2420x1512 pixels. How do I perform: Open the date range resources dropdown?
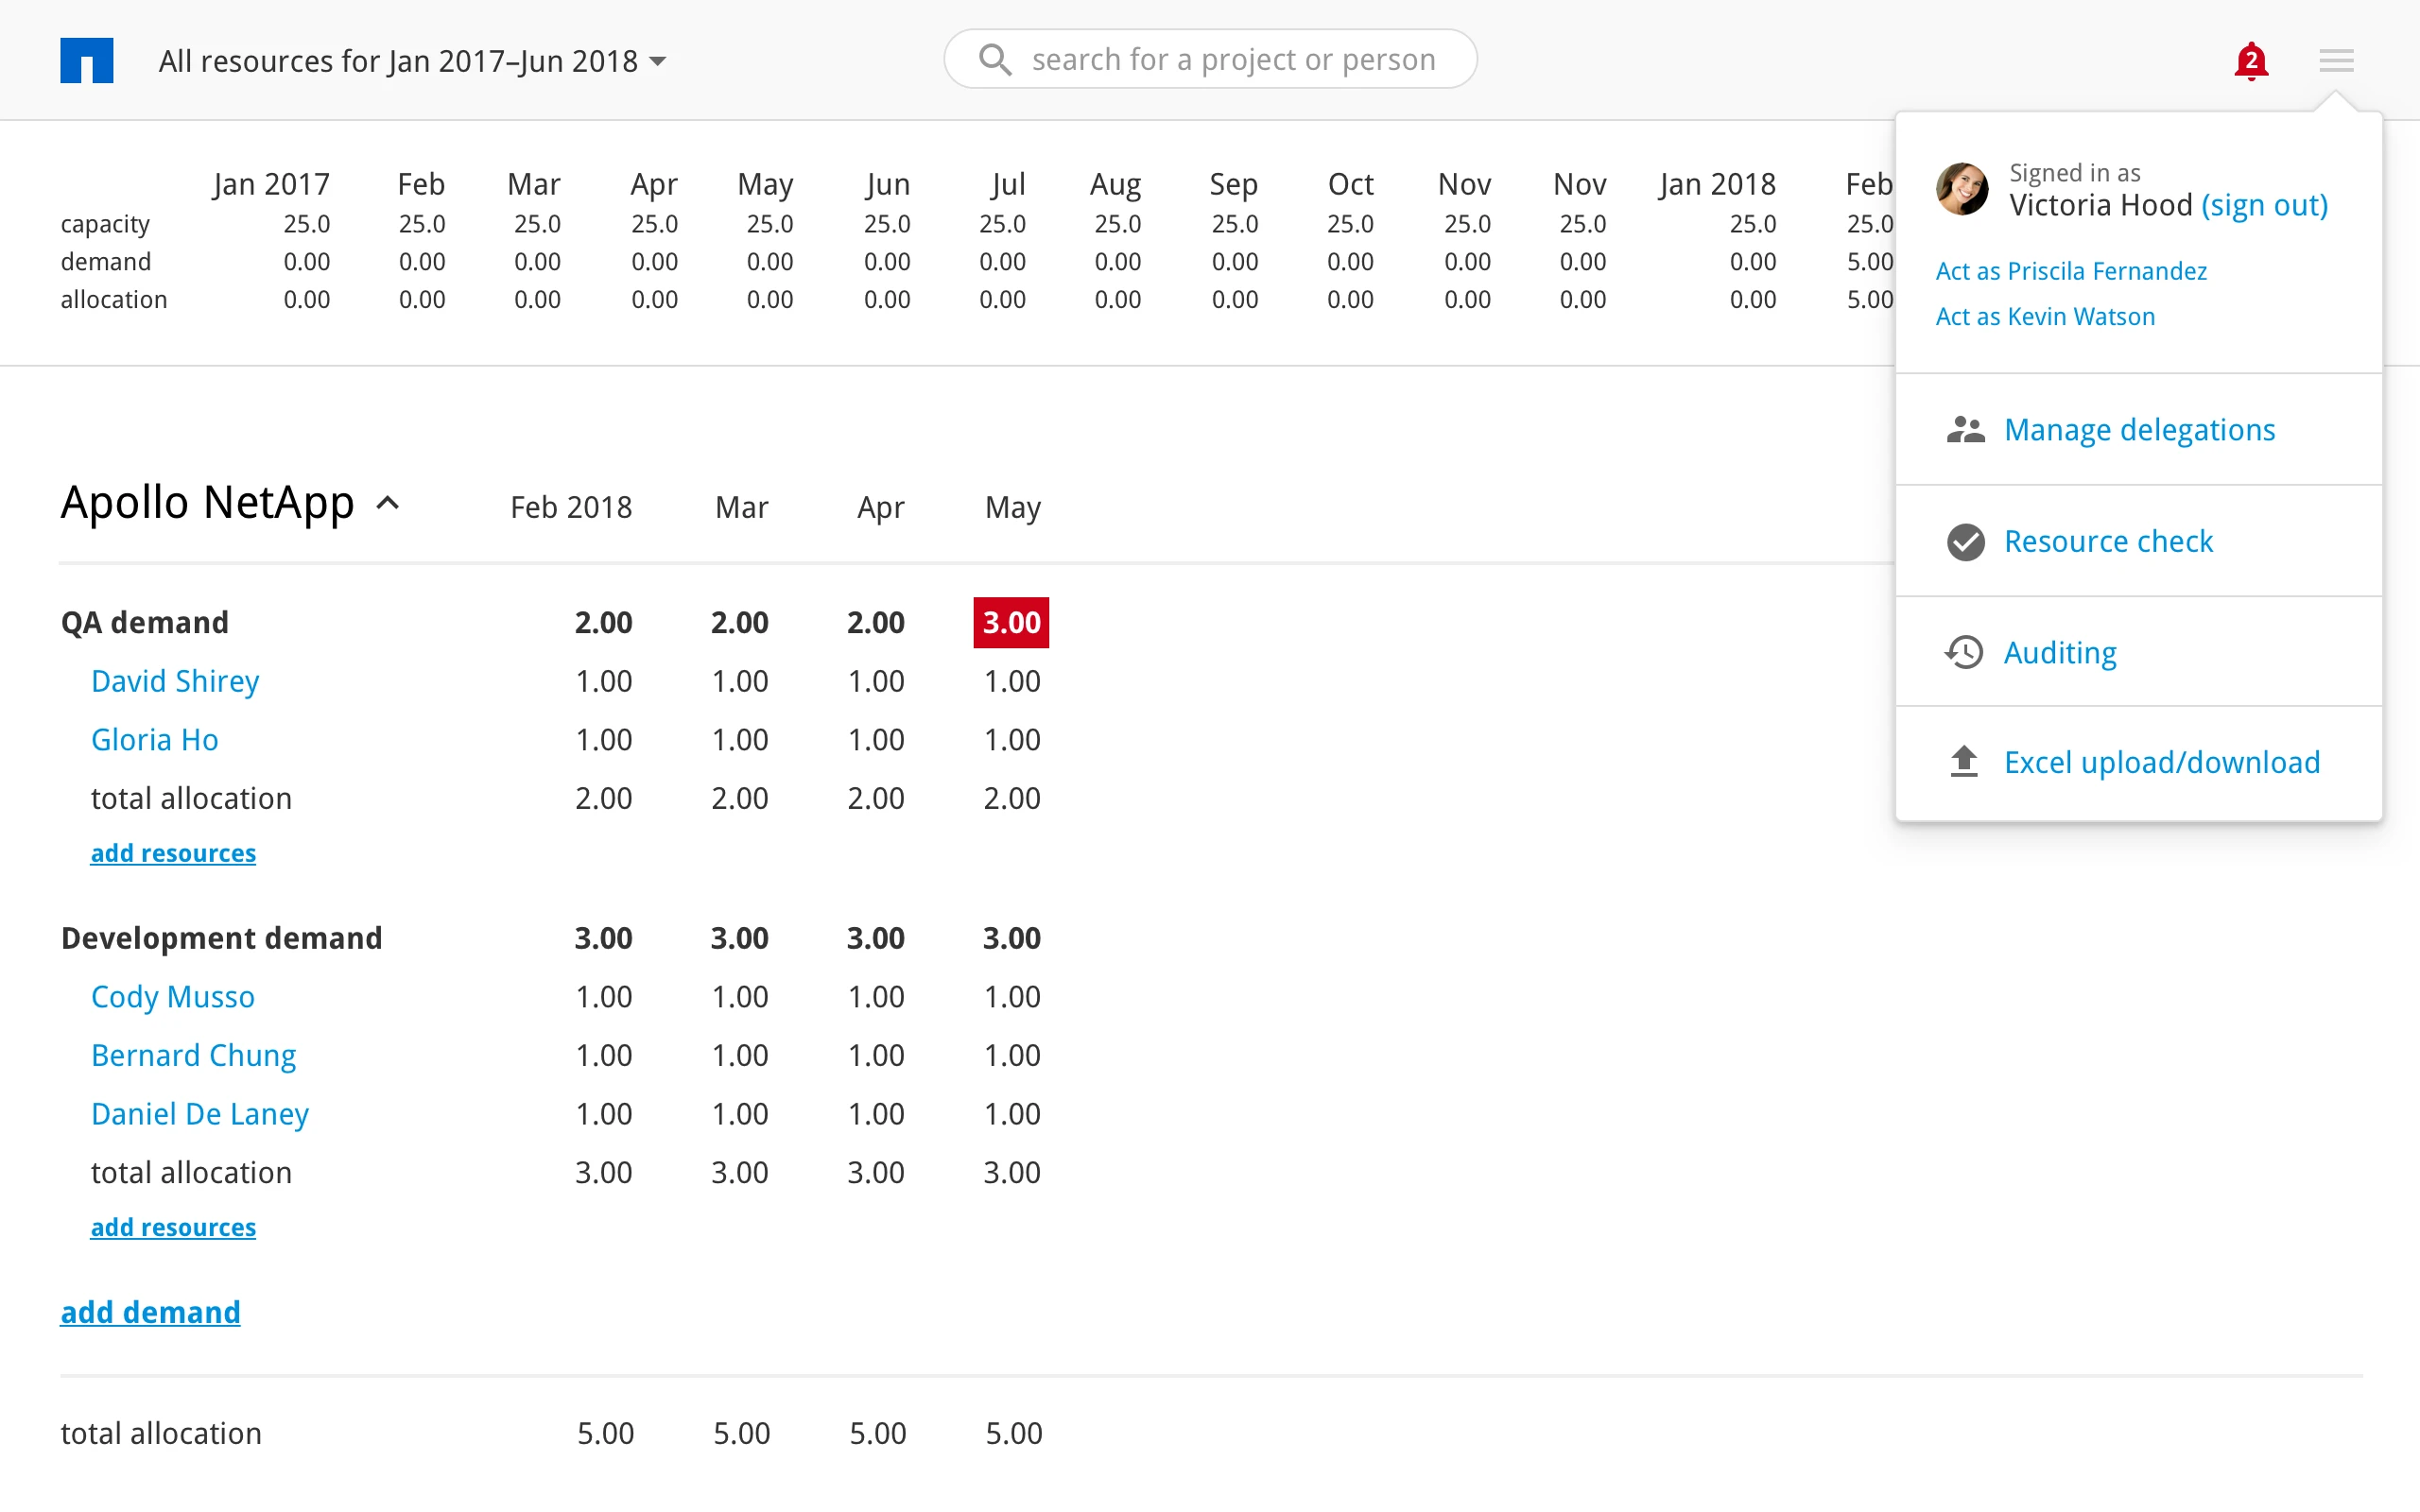(412, 62)
